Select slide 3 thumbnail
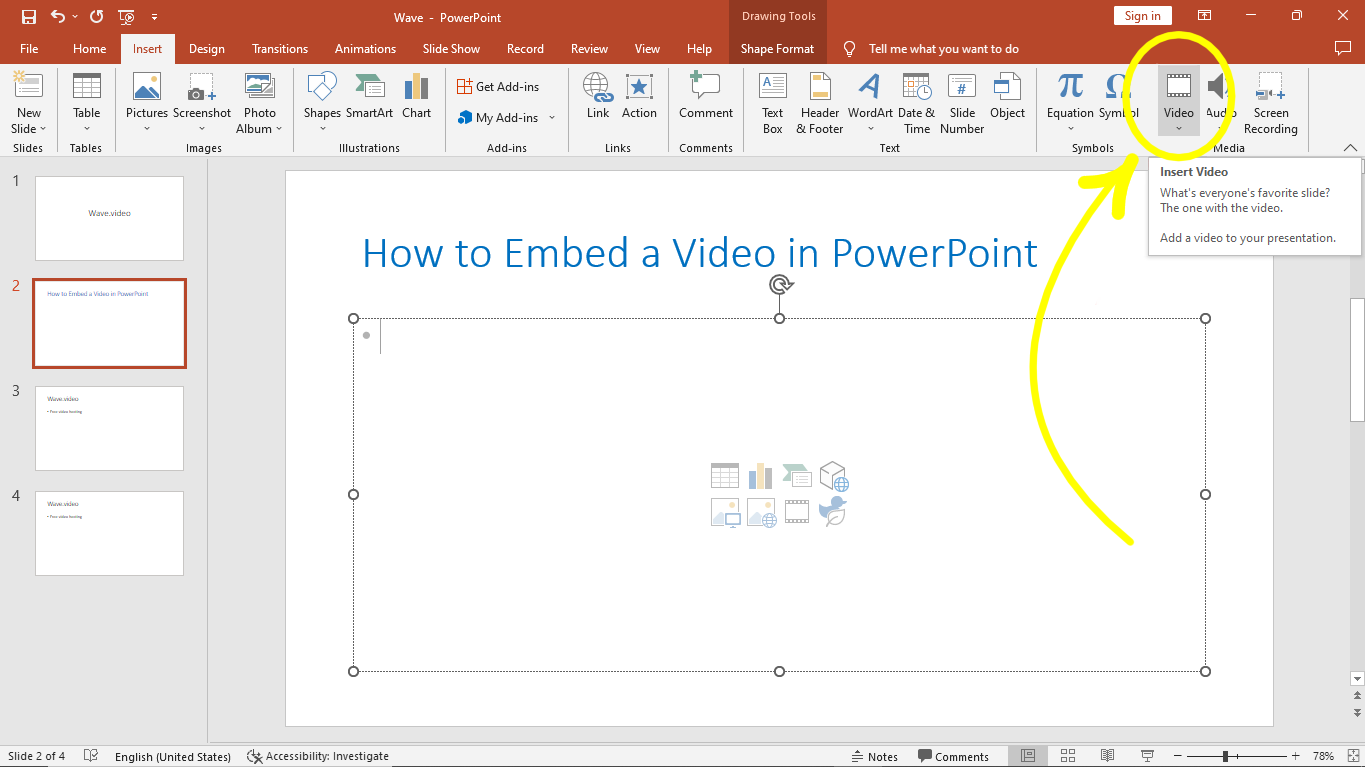1365x767 pixels. click(x=109, y=428)
